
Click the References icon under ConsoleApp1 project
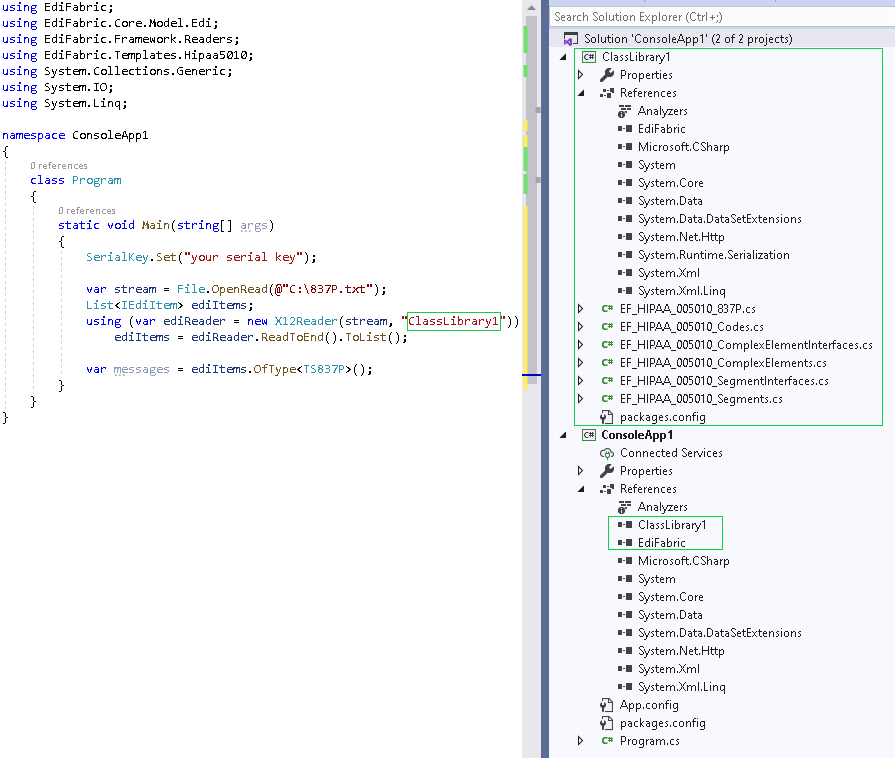(607, 489)
